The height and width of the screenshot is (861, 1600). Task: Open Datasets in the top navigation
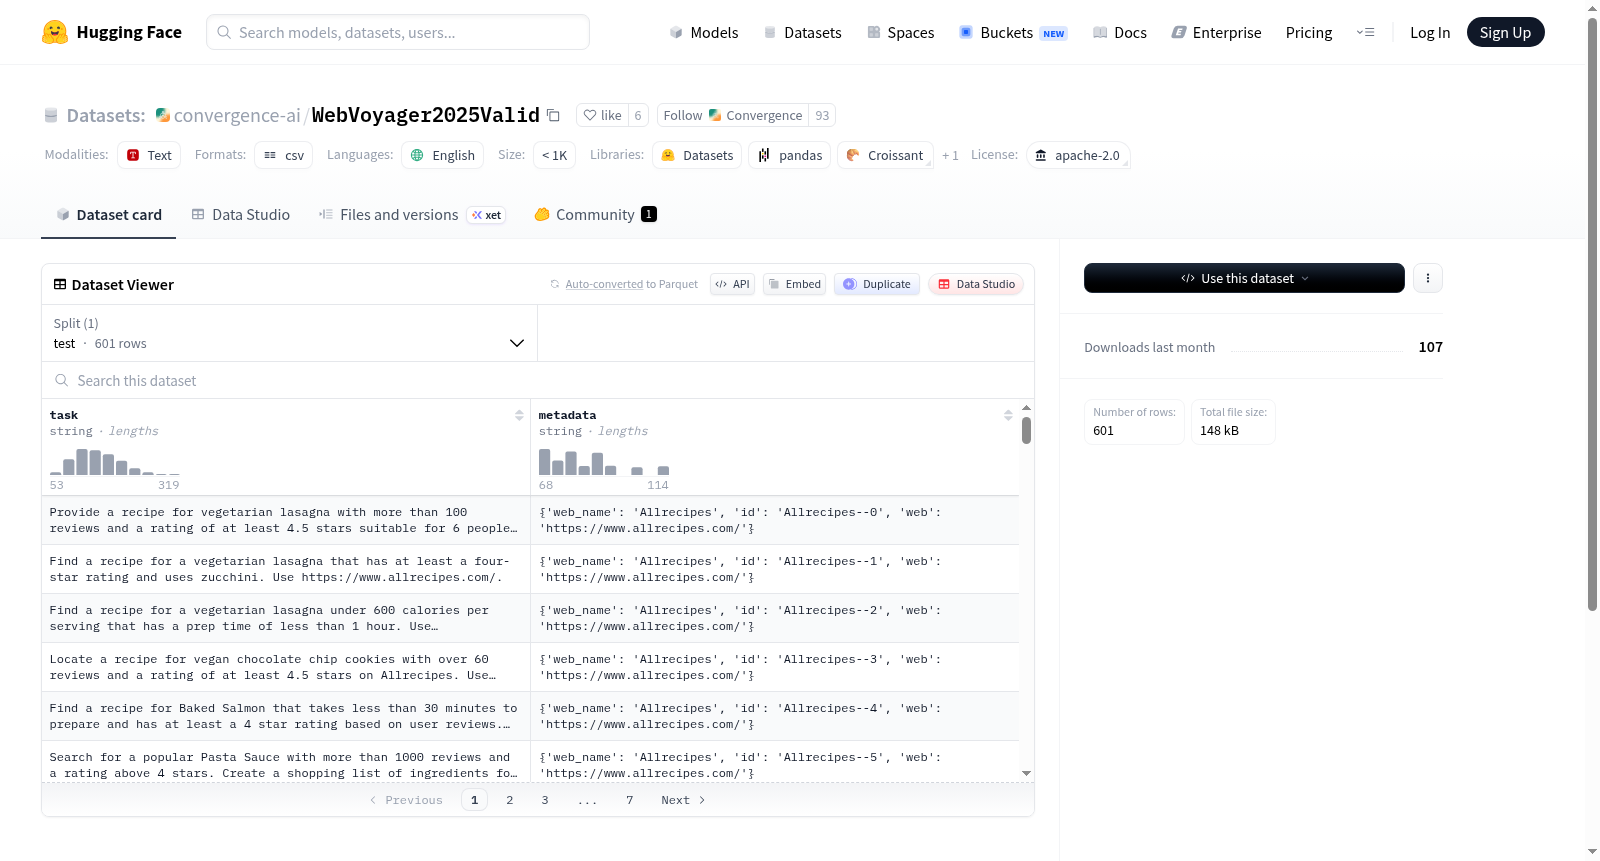point(802,32)
